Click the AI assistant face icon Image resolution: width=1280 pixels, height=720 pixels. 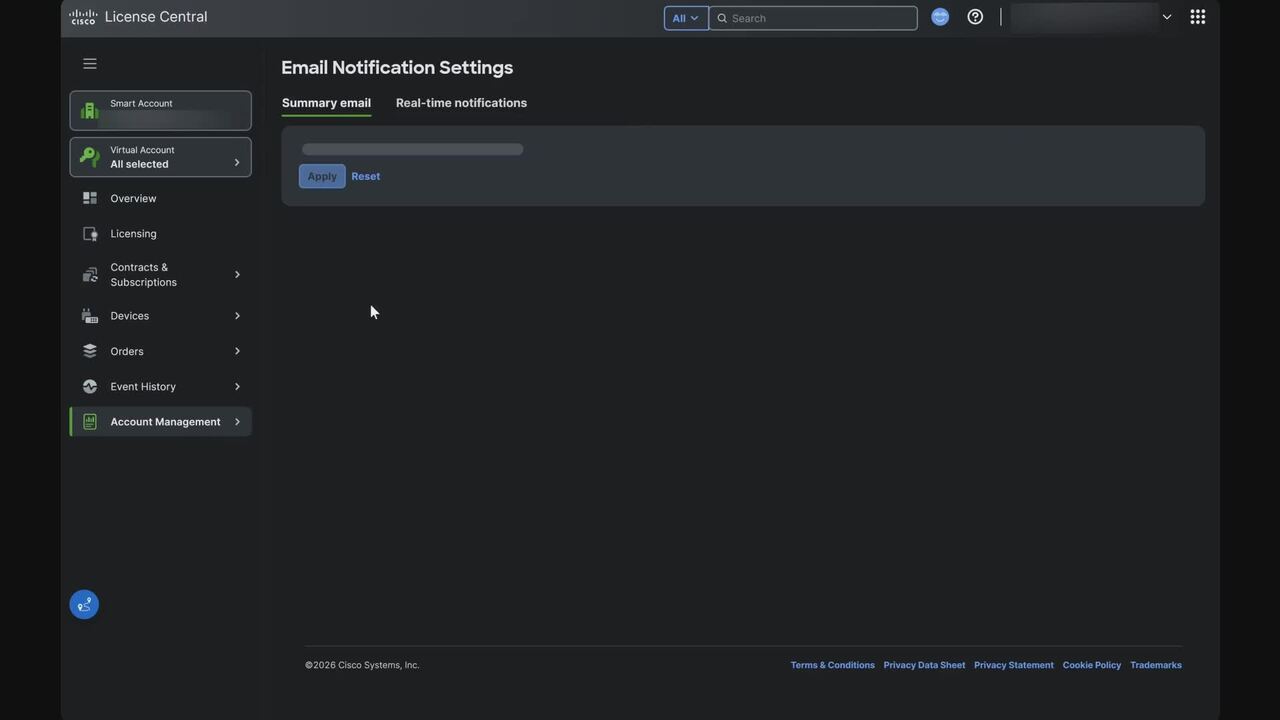click(940, 17)
